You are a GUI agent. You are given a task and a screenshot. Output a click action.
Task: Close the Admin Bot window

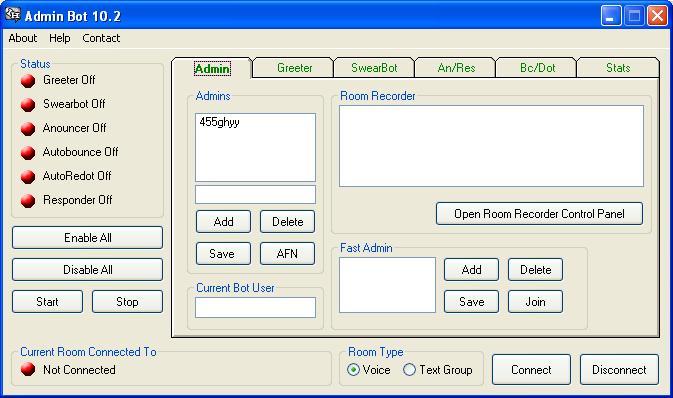tap(657, 16)
